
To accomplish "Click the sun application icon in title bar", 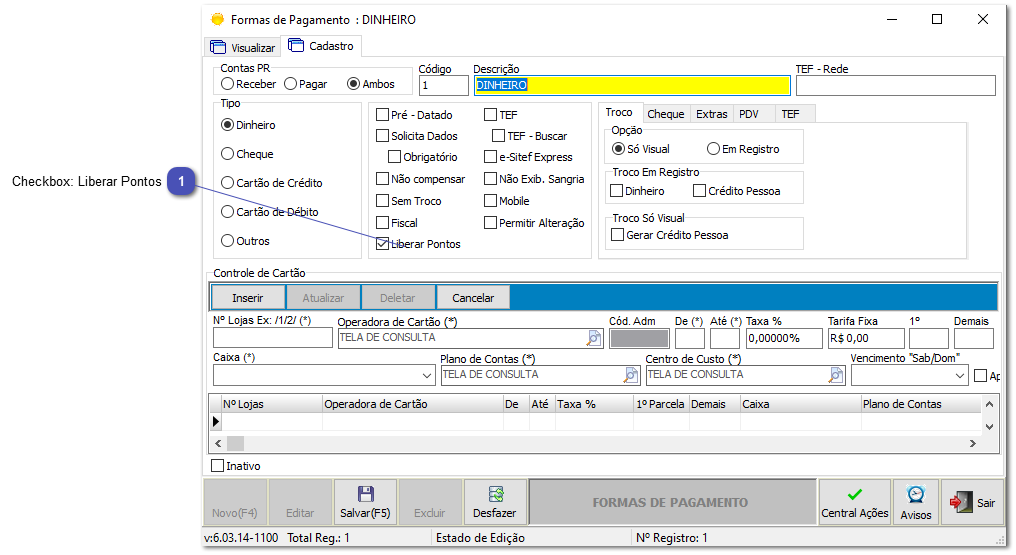I will pyautogui.click(x=218, y=19).
